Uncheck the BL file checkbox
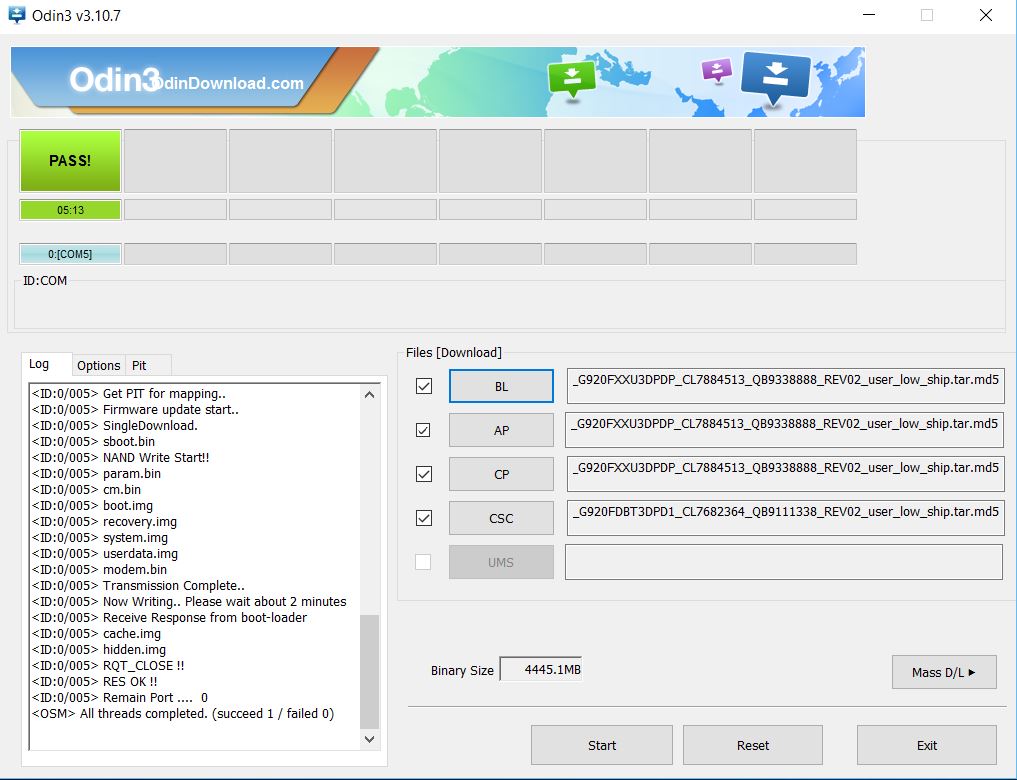 click(424, 386)
